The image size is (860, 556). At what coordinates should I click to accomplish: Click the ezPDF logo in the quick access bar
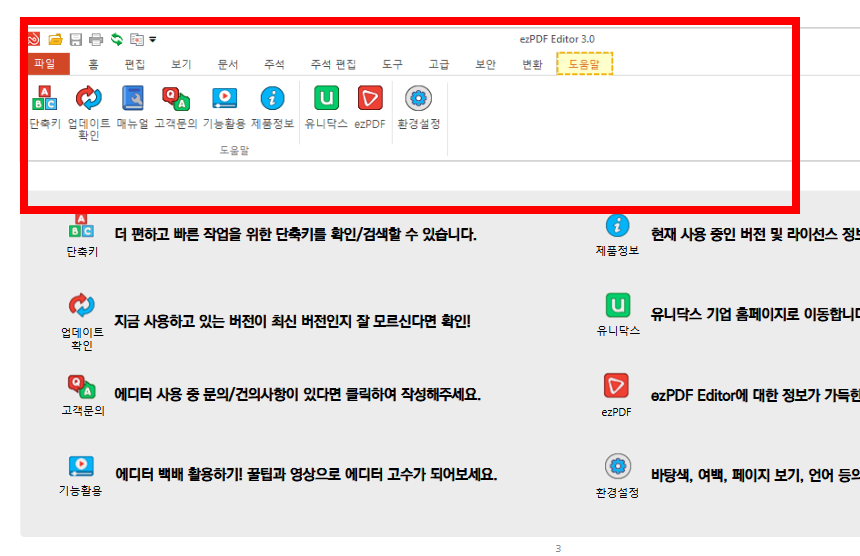pos(34,39)
